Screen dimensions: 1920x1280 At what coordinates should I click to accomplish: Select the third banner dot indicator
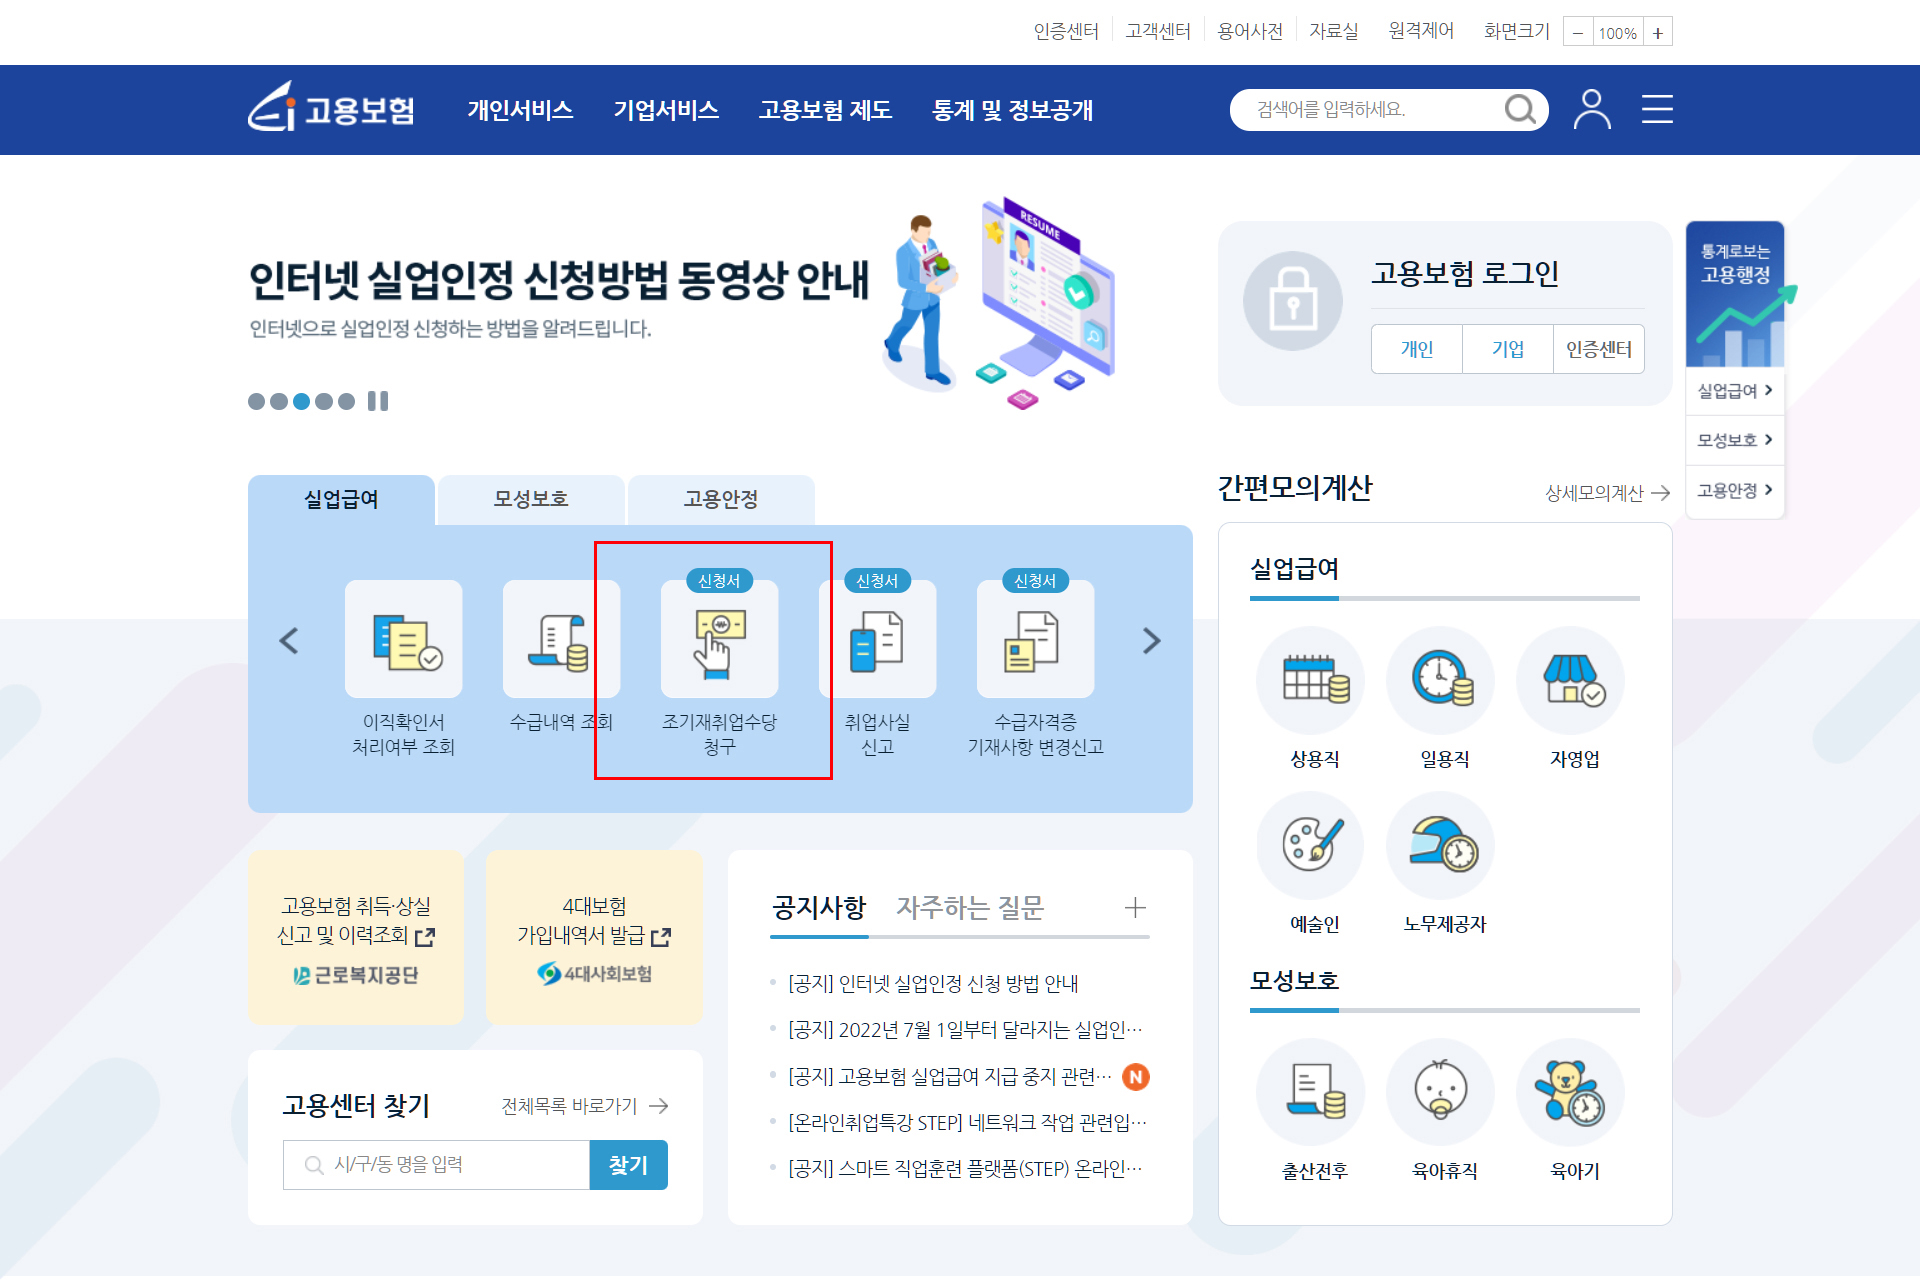pos(301,401)
